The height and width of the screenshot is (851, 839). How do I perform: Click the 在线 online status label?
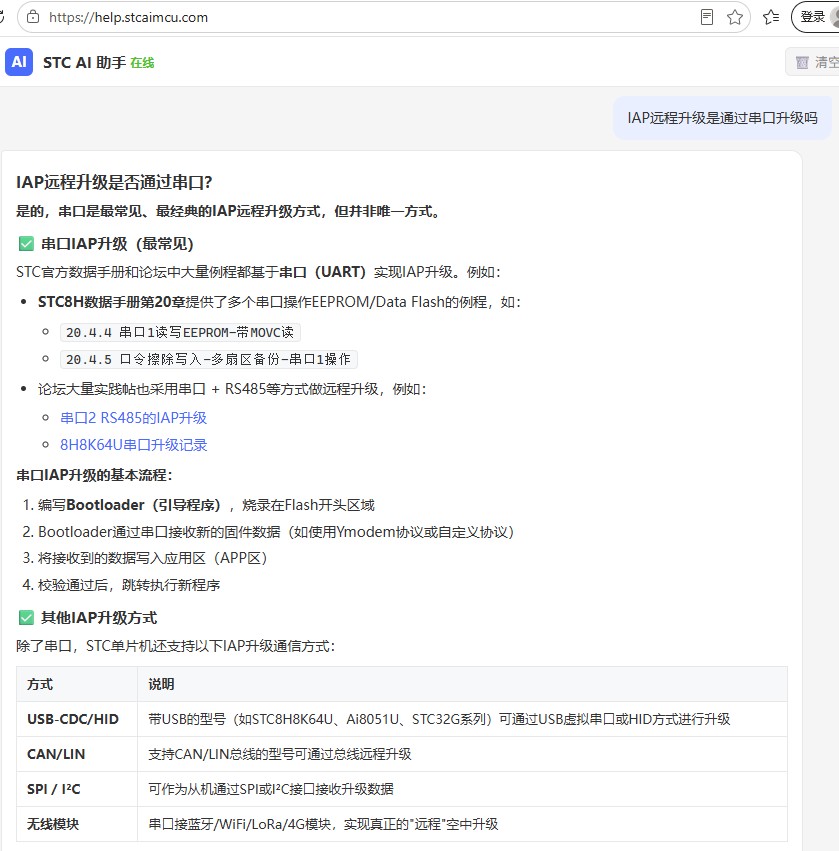[x=142, y=63]
